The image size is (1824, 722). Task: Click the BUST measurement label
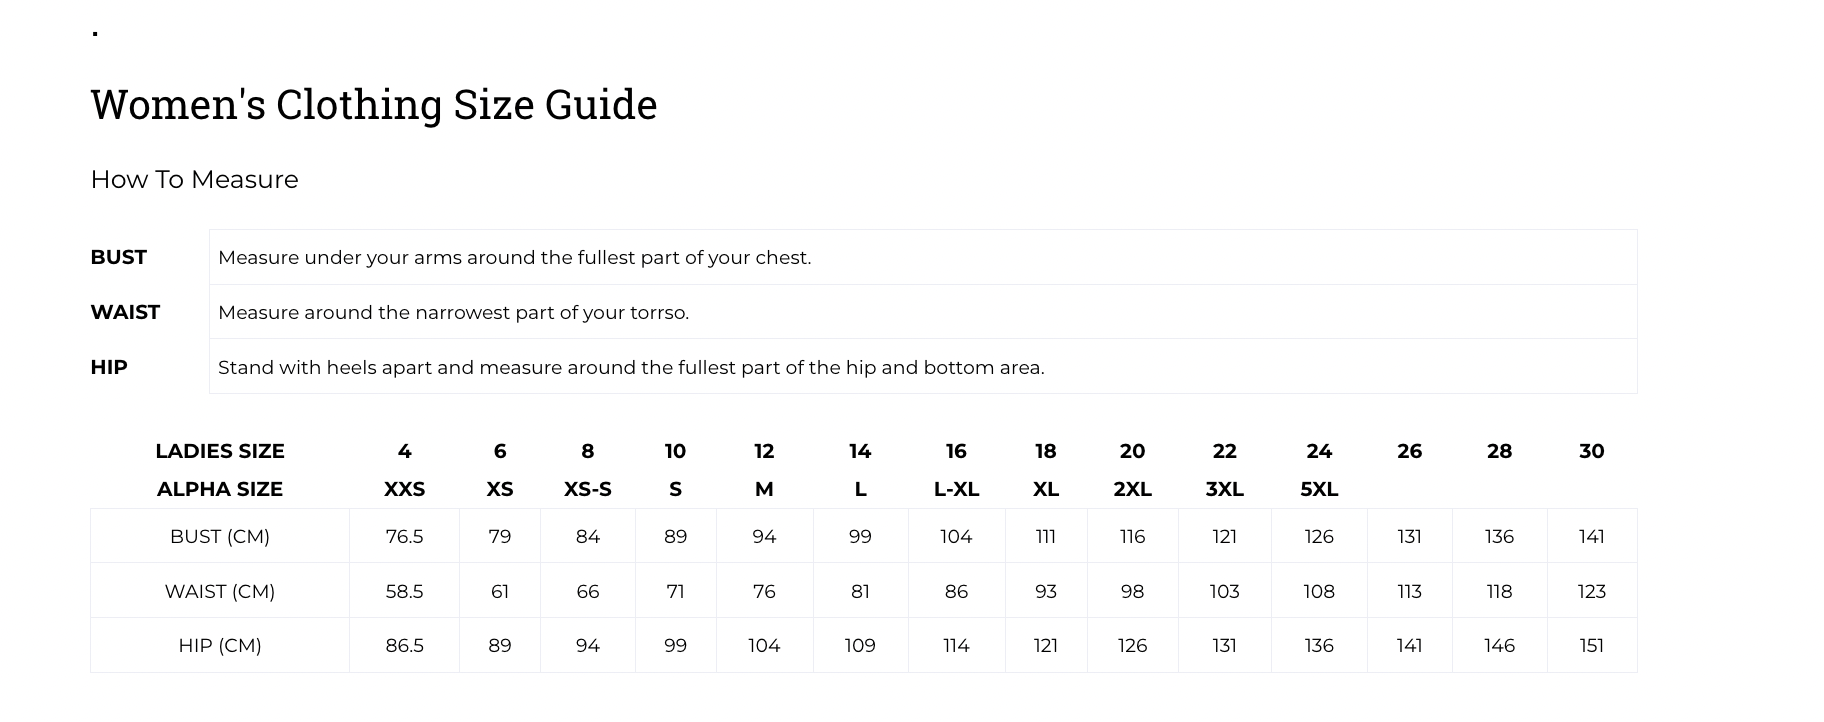click(x=118, y=257)
